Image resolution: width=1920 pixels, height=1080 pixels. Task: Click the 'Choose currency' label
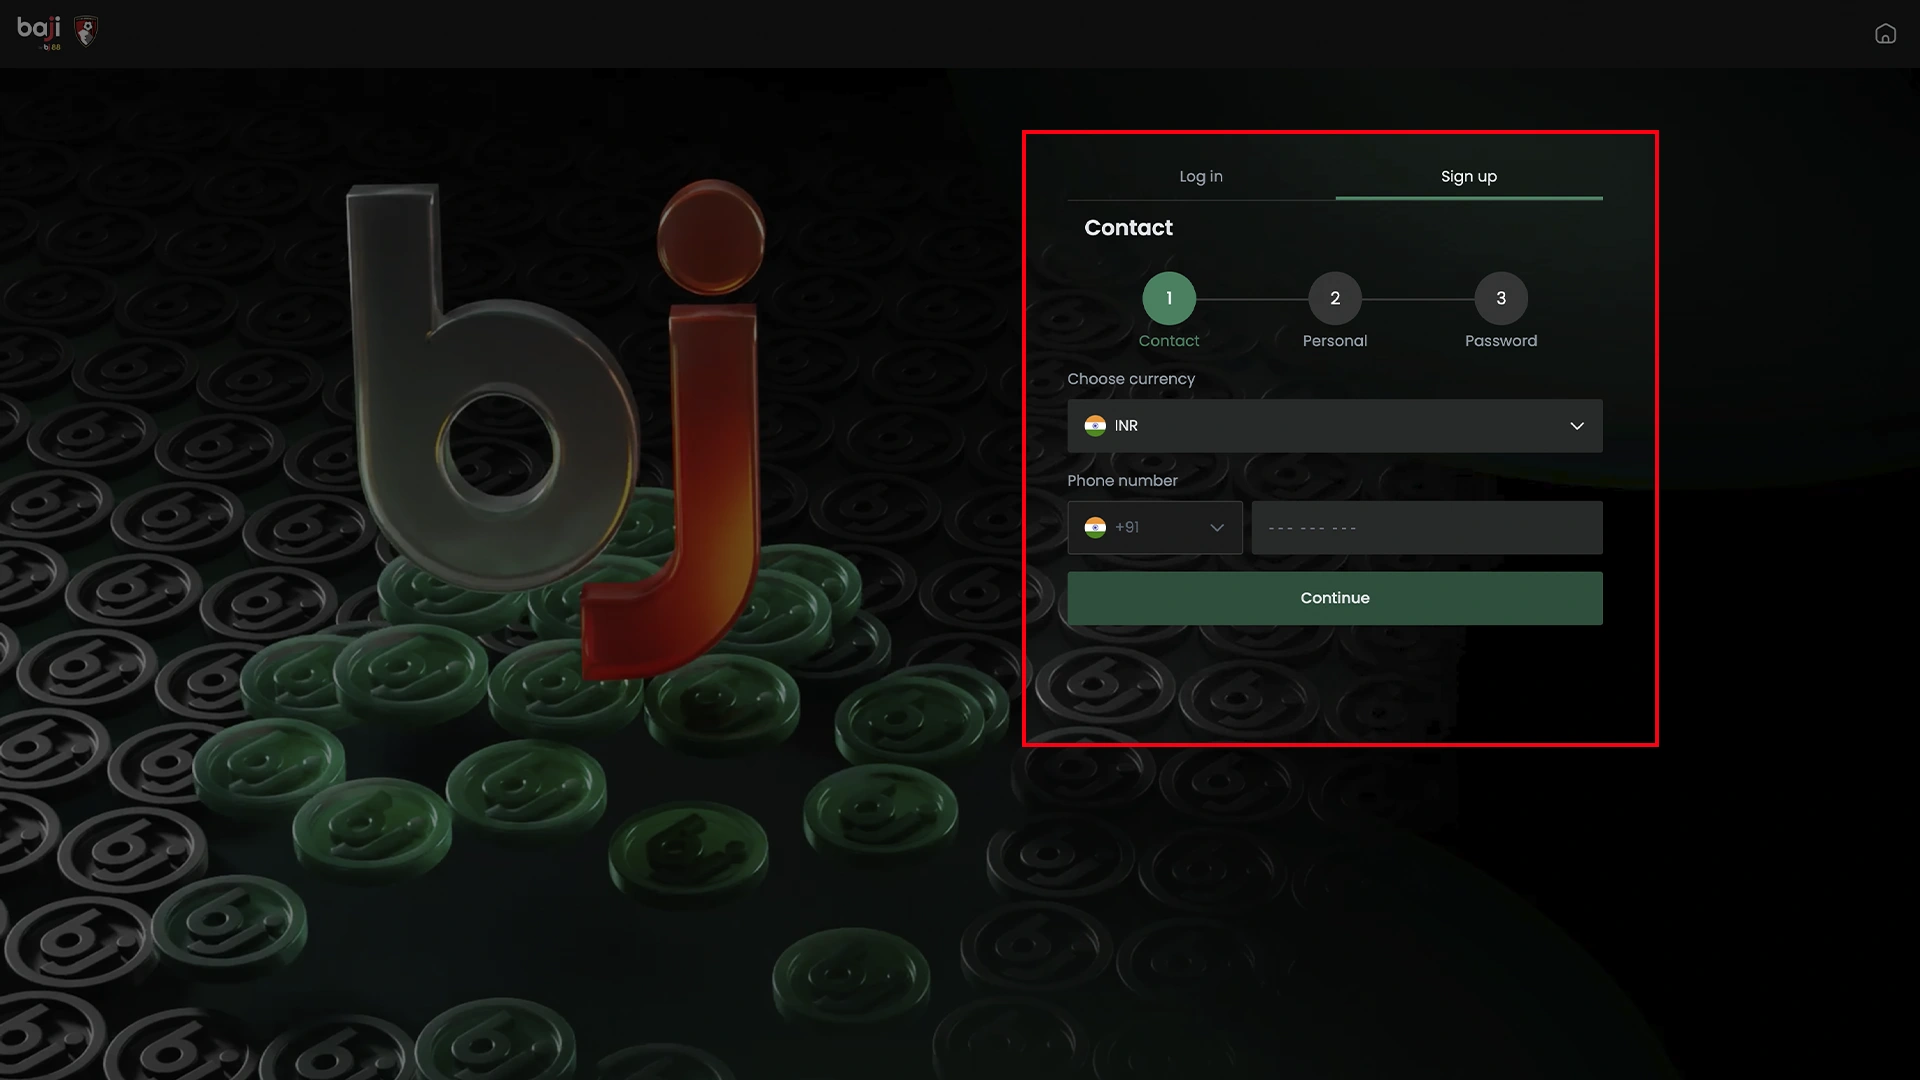tap(1131, 379)
